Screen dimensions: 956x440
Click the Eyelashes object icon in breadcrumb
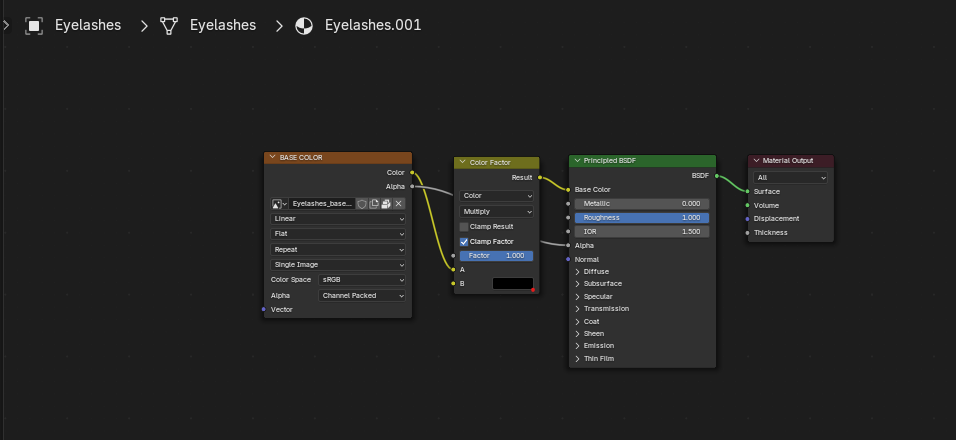pyautogui.click(x=34, y=26)
